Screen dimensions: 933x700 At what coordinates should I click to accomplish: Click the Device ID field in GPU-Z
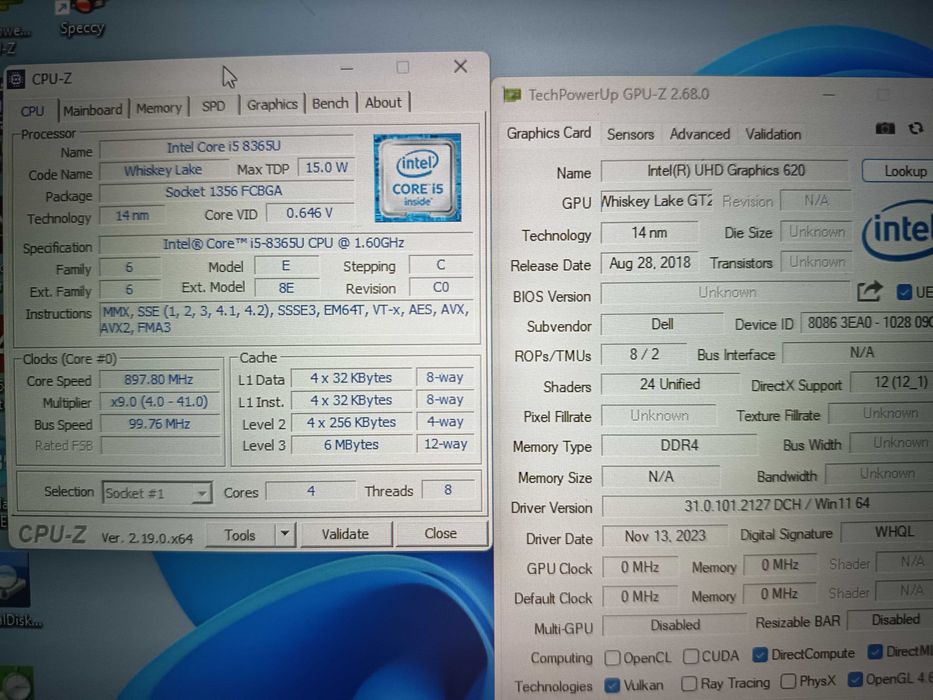pyautogui.click(x=867, y=323)
